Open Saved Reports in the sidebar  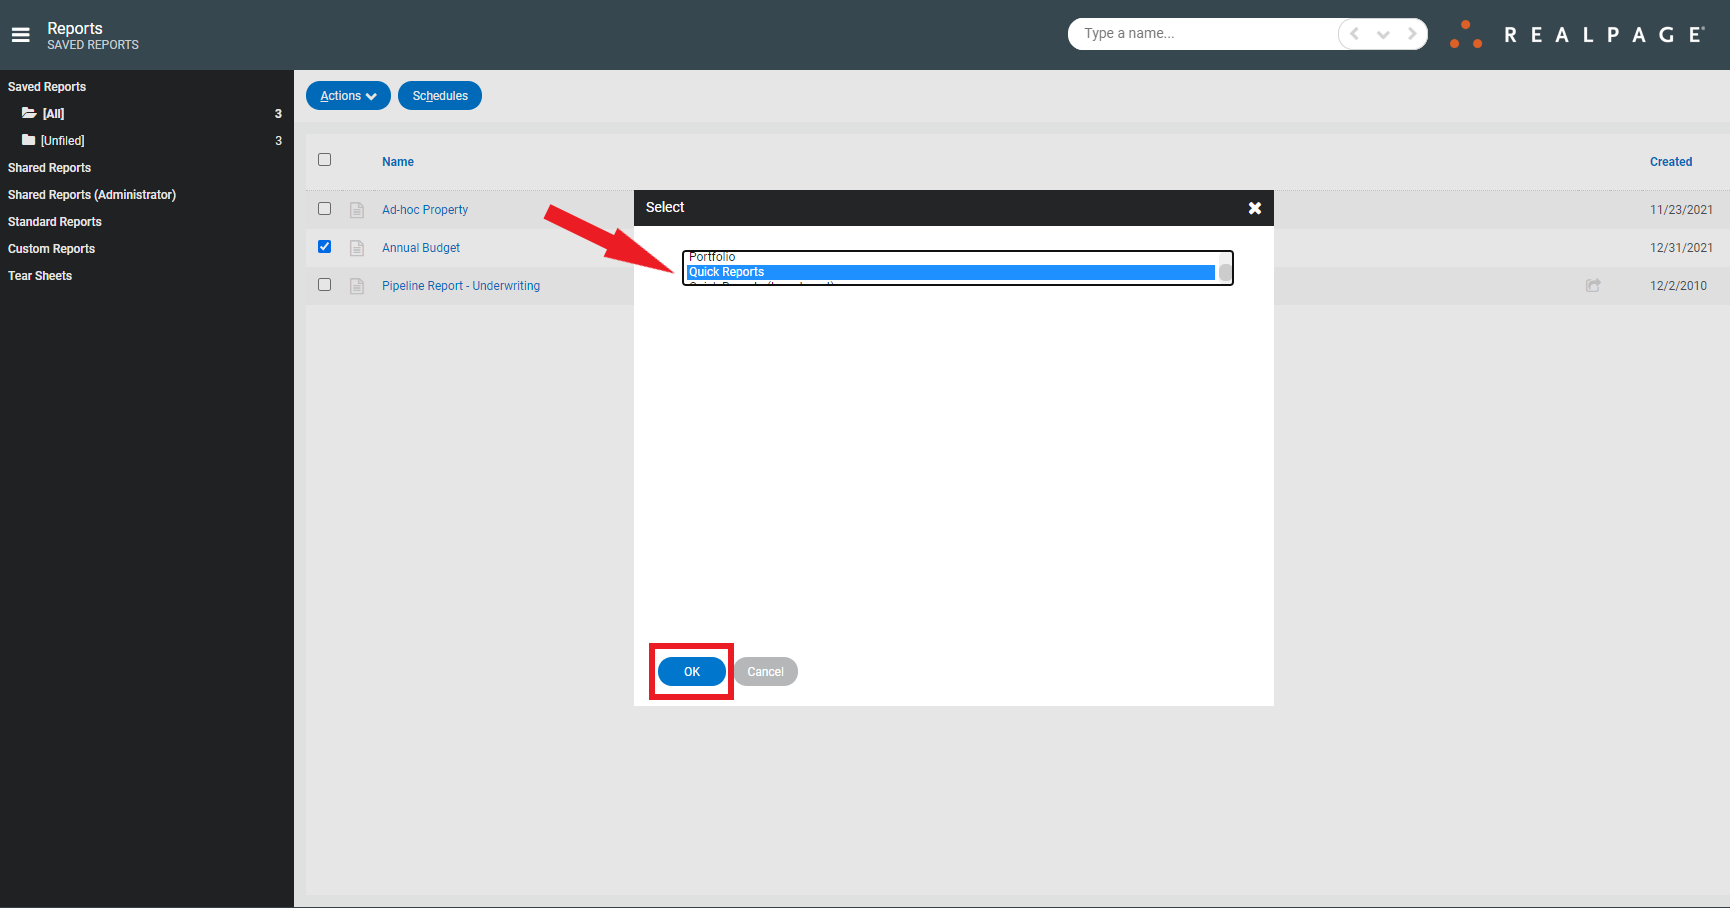point(47,87)
